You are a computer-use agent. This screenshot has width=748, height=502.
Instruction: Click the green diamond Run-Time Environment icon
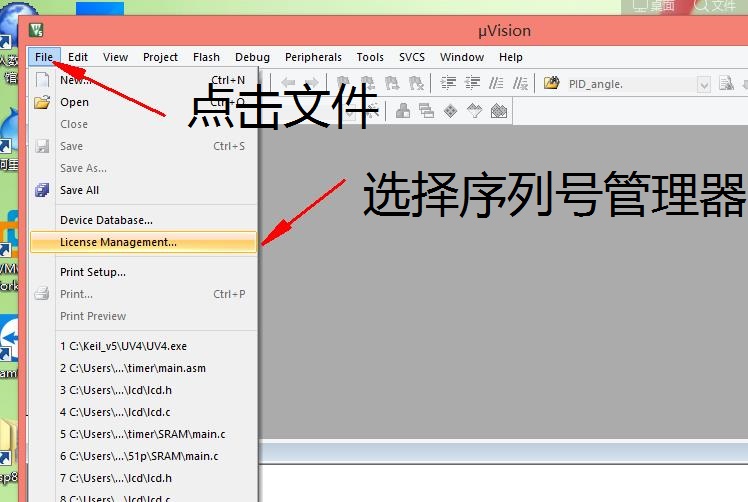450,111
